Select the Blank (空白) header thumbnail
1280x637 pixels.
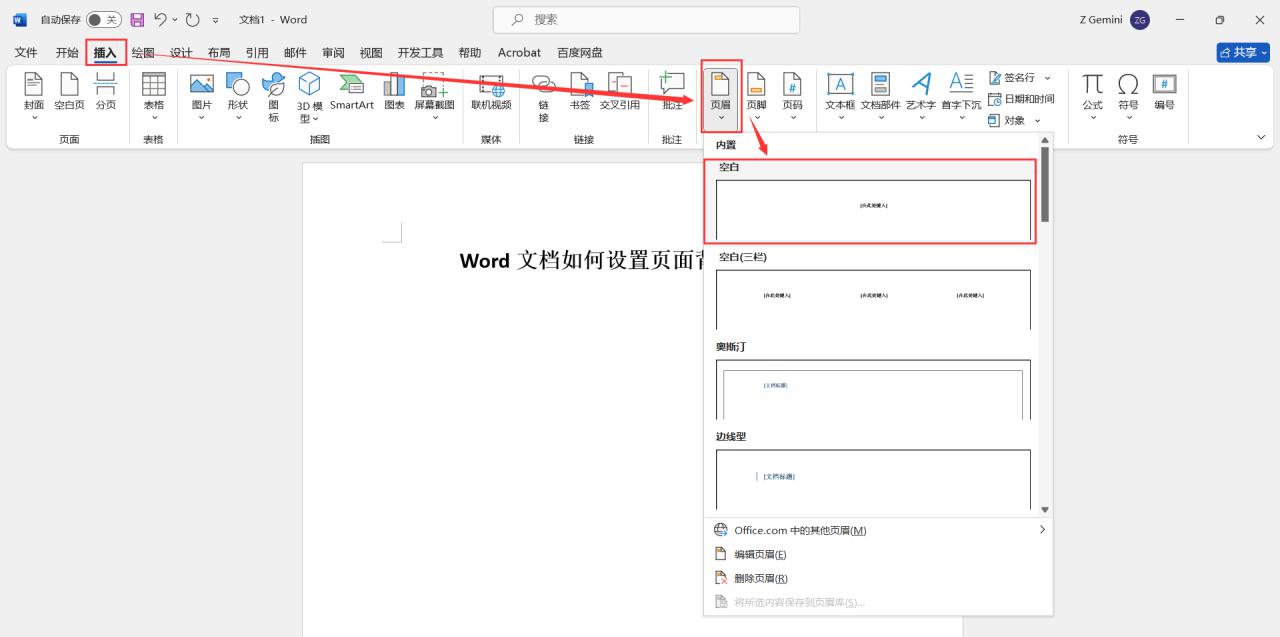[x=873, y=210]
